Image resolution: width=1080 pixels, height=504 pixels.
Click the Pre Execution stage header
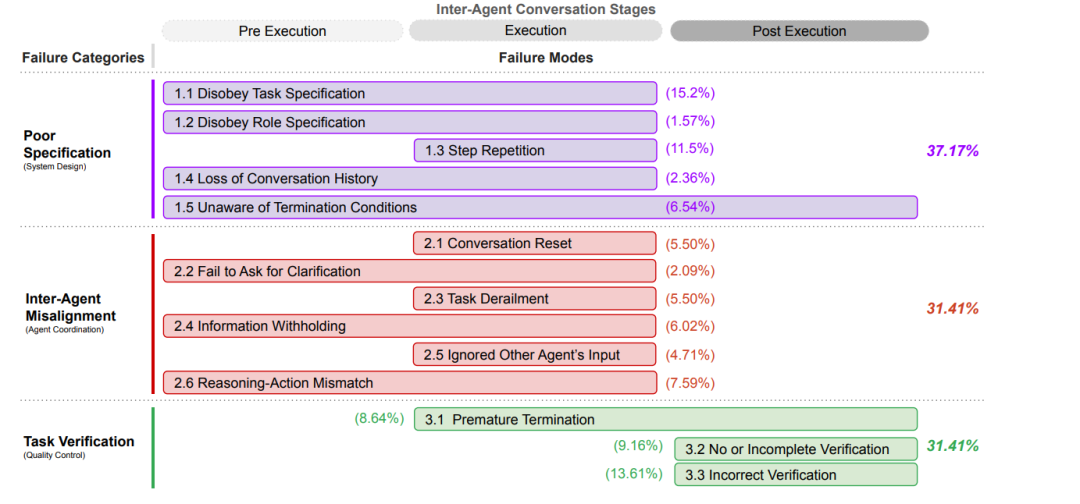(x=282, y=31)
